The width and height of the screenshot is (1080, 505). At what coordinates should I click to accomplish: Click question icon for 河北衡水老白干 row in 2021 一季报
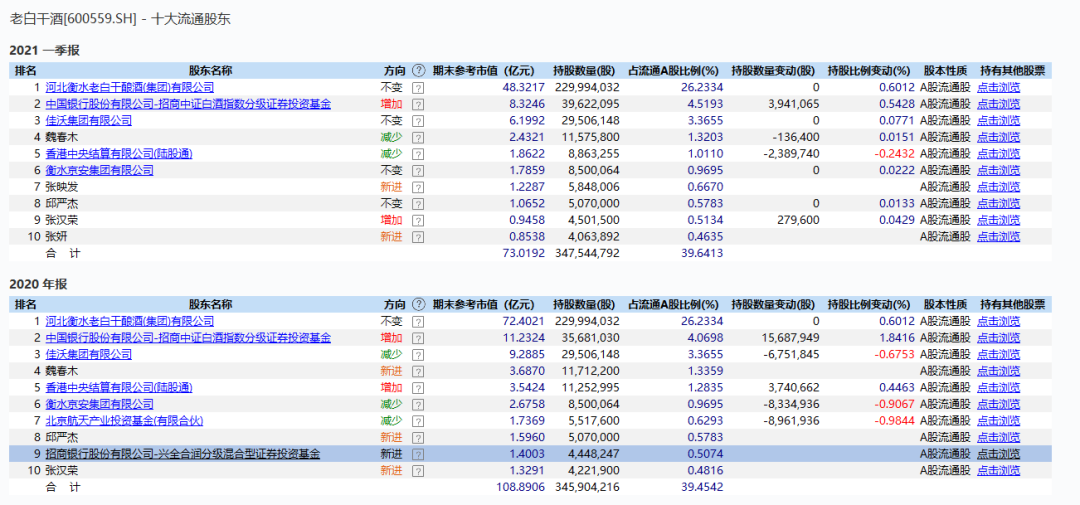coord(418,87)
